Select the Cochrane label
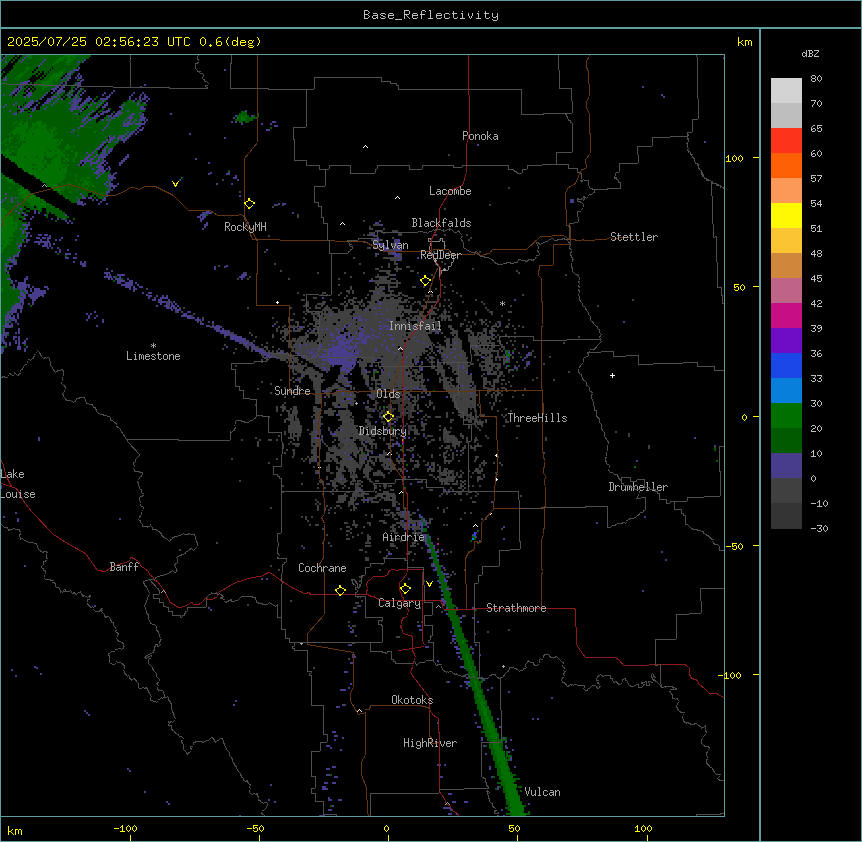Image resolution: width=862 pixels, height=842 pixels. coord(322,568)
